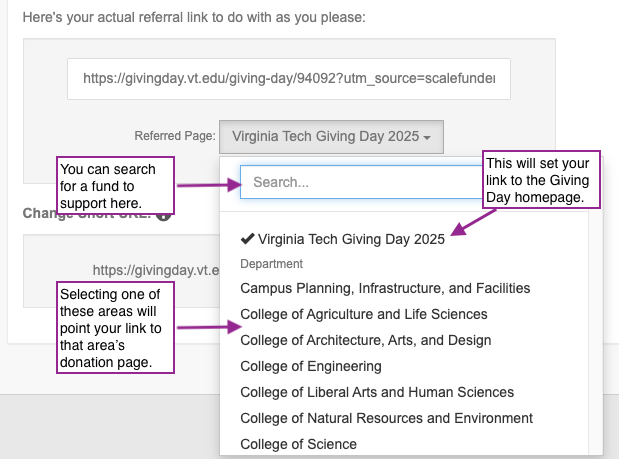Click the fund Search box
This screenshot has height=459, width=619.
pyautogui.click(x=361, y=182)
